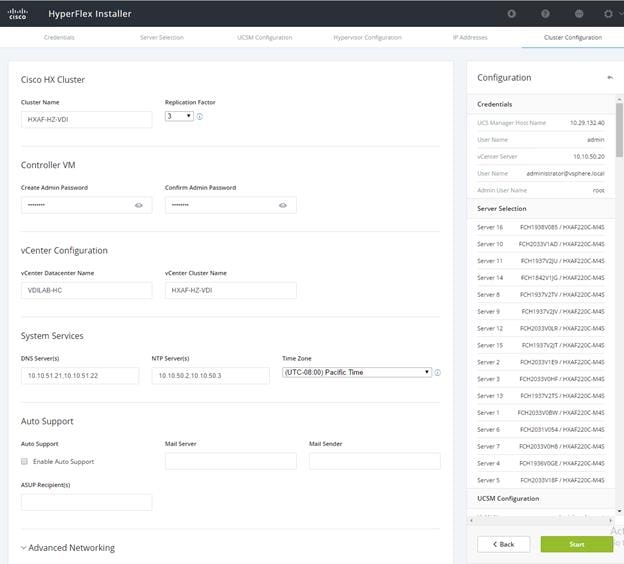Open the settings gear icon in header
The width and height of the screenshot is (624, 564).
tap(608, 14)
